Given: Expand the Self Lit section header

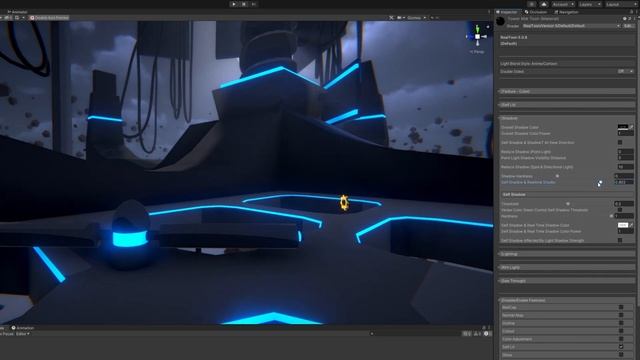Looking at the screenshot, I should tap(567, 105).
